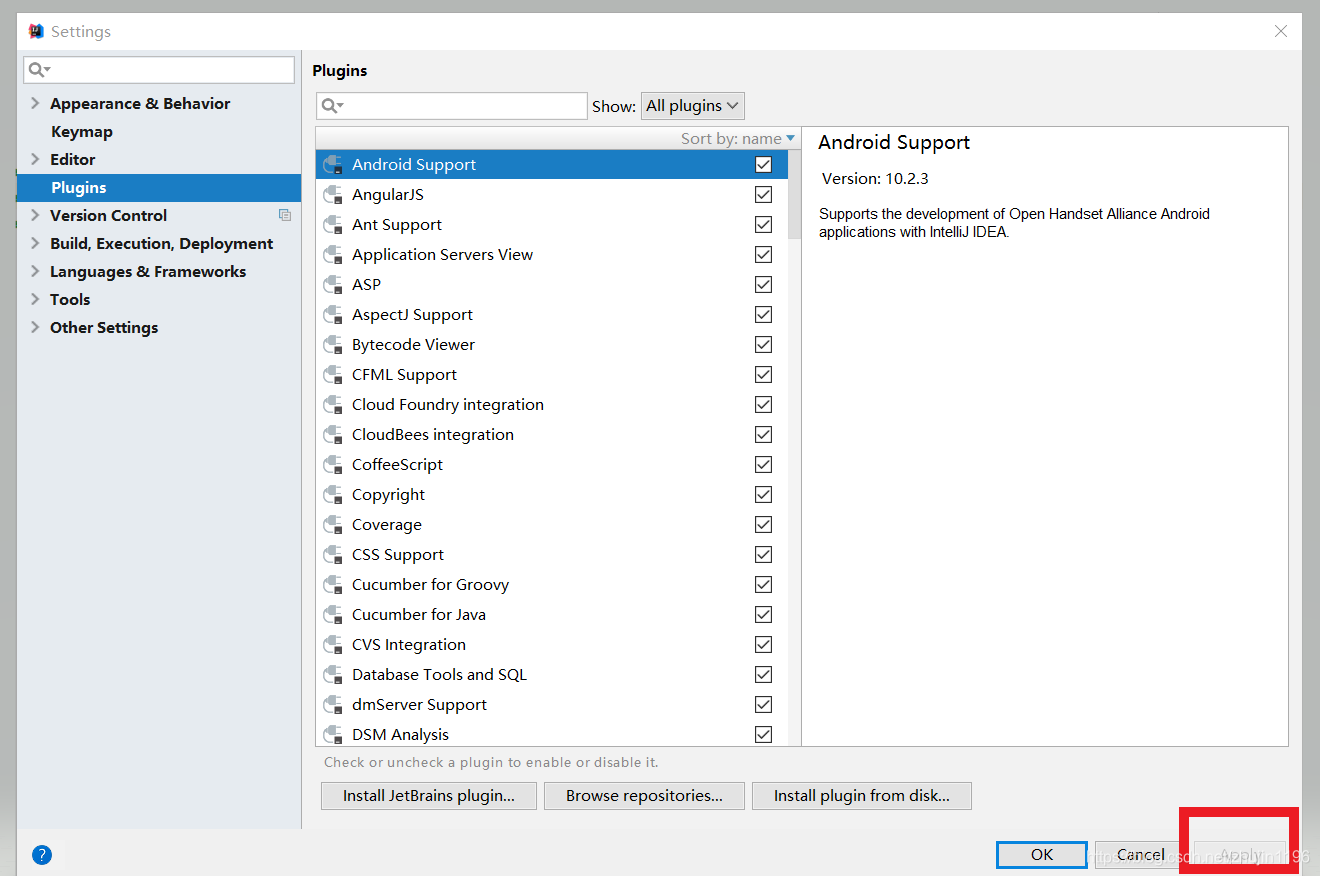Click the CFML Support plugin icon
This screenshot has height=876, width=1320.
tap(333, 375)
